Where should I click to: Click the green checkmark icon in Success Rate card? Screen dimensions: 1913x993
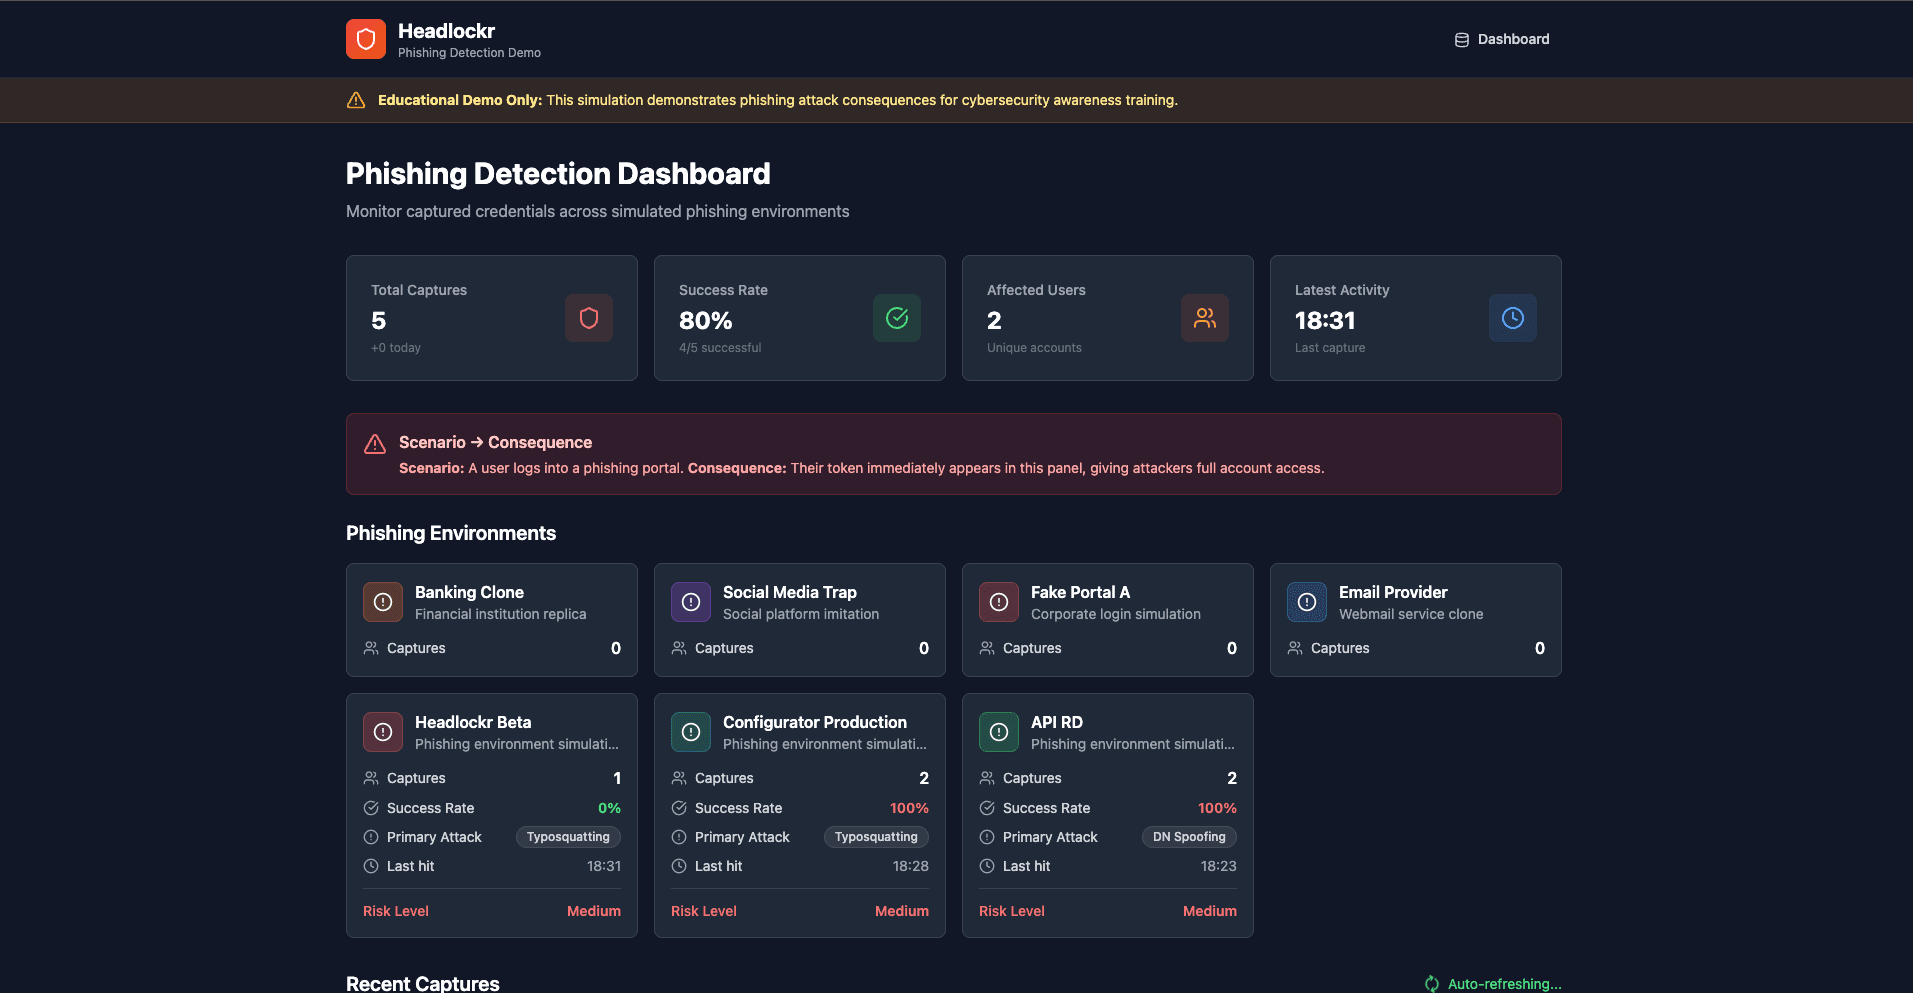(x=897, y=318)
